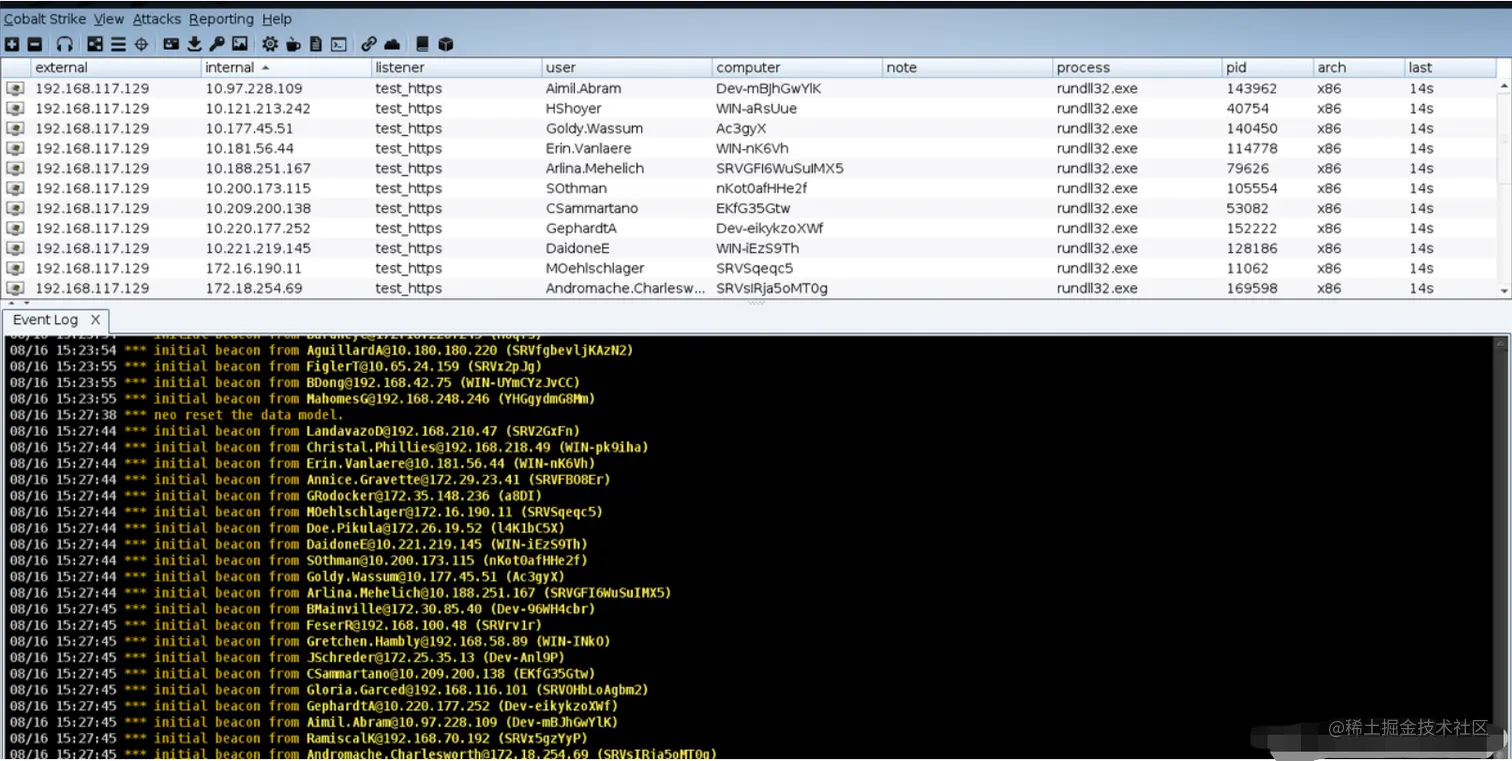The width and height of the screenshot is (1512, 761).
Task: Generate MS Office macro document icon
Action: 316,44
